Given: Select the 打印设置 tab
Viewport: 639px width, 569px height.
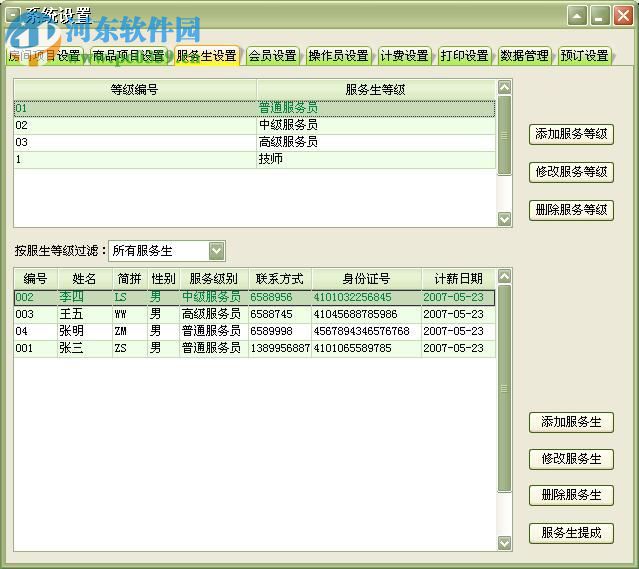Looking at the screenshot, I should [465, 56].
